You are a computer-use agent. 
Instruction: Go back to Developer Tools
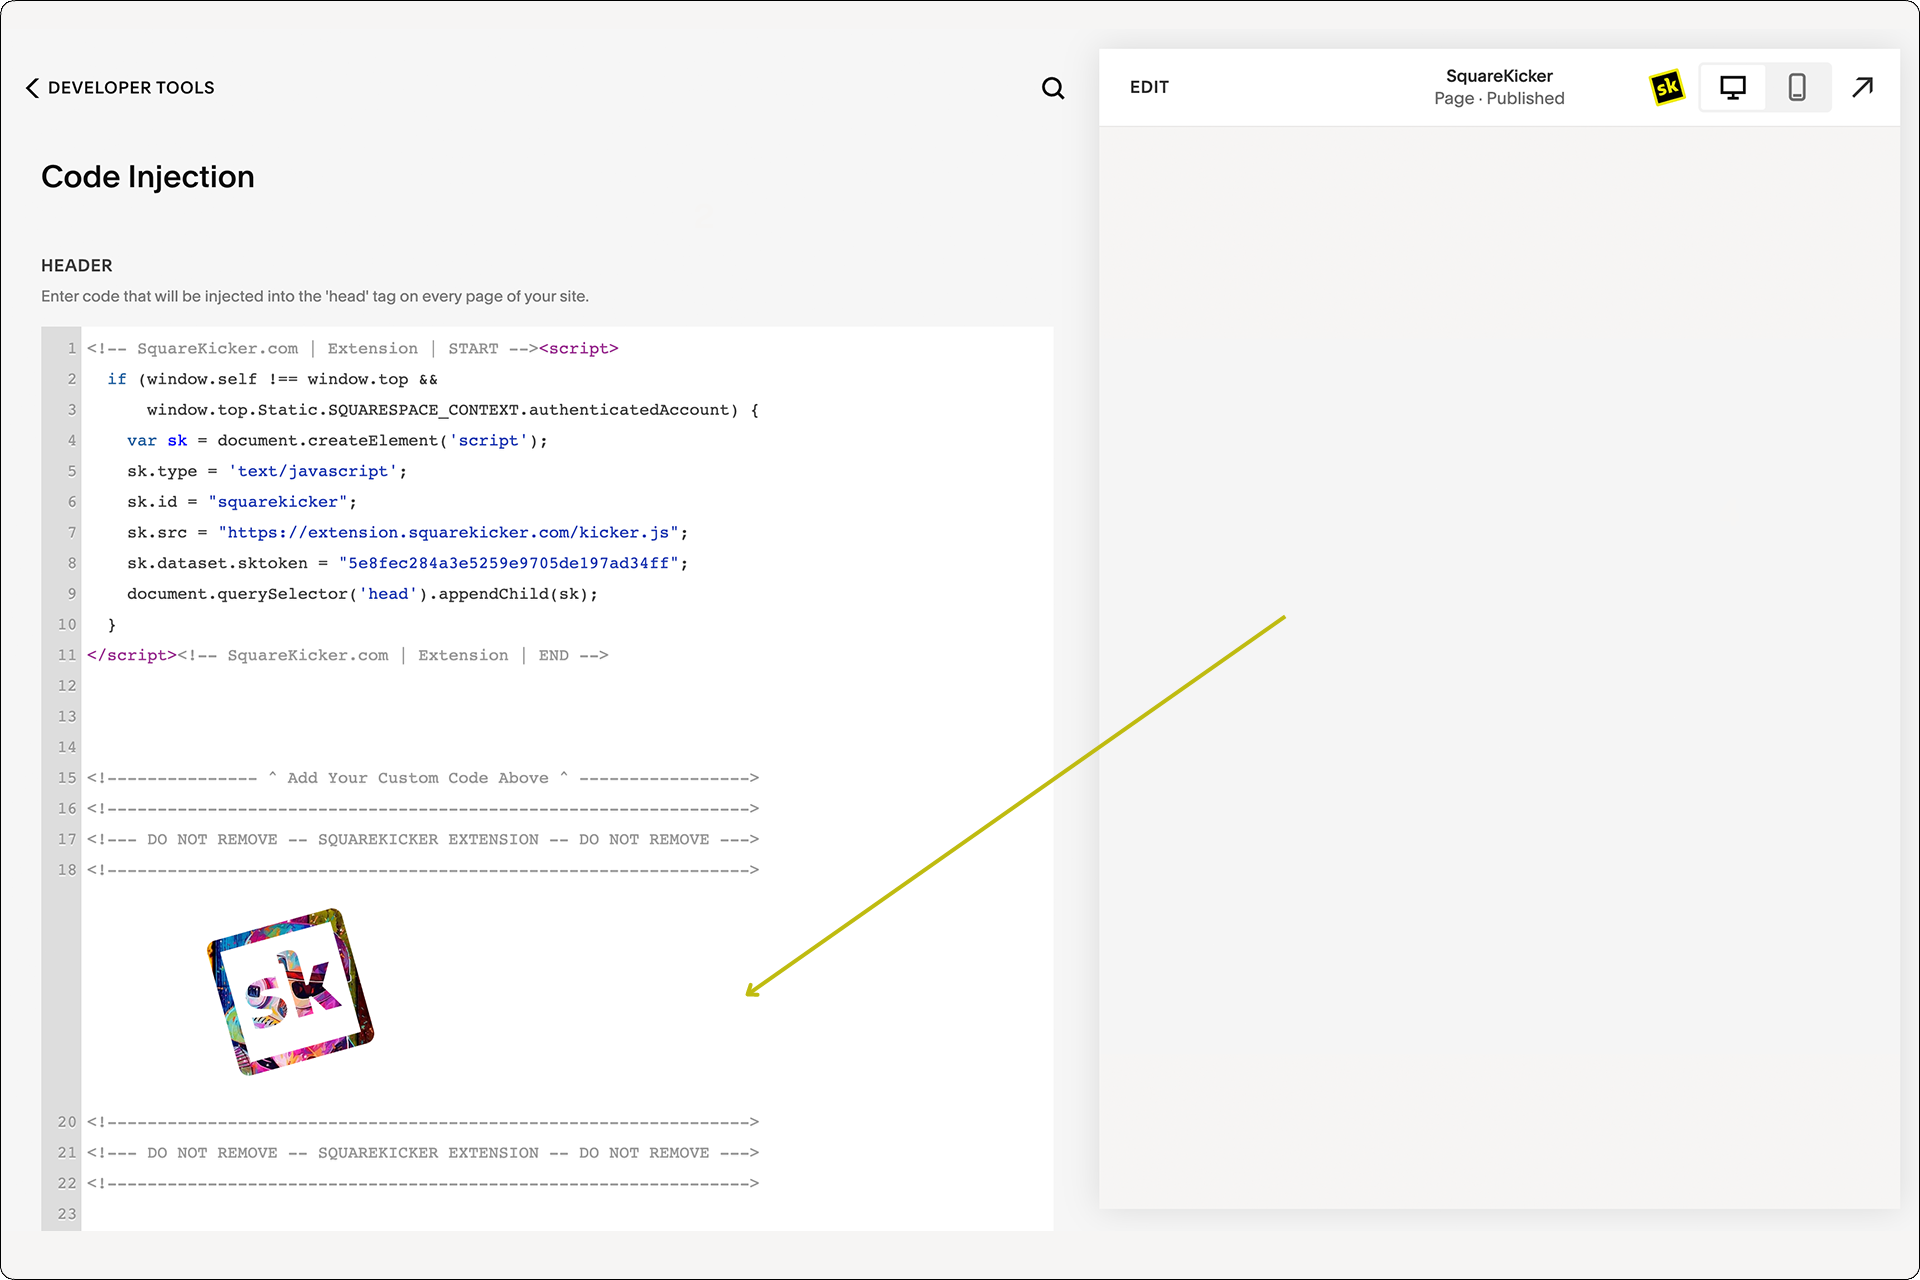point(120,88)
